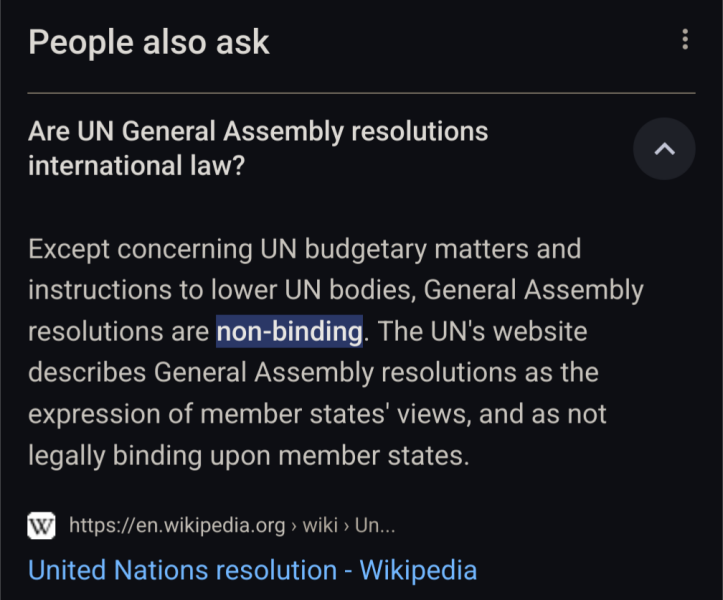Click 'legally binding upon member states' text

tap(246, 456)
